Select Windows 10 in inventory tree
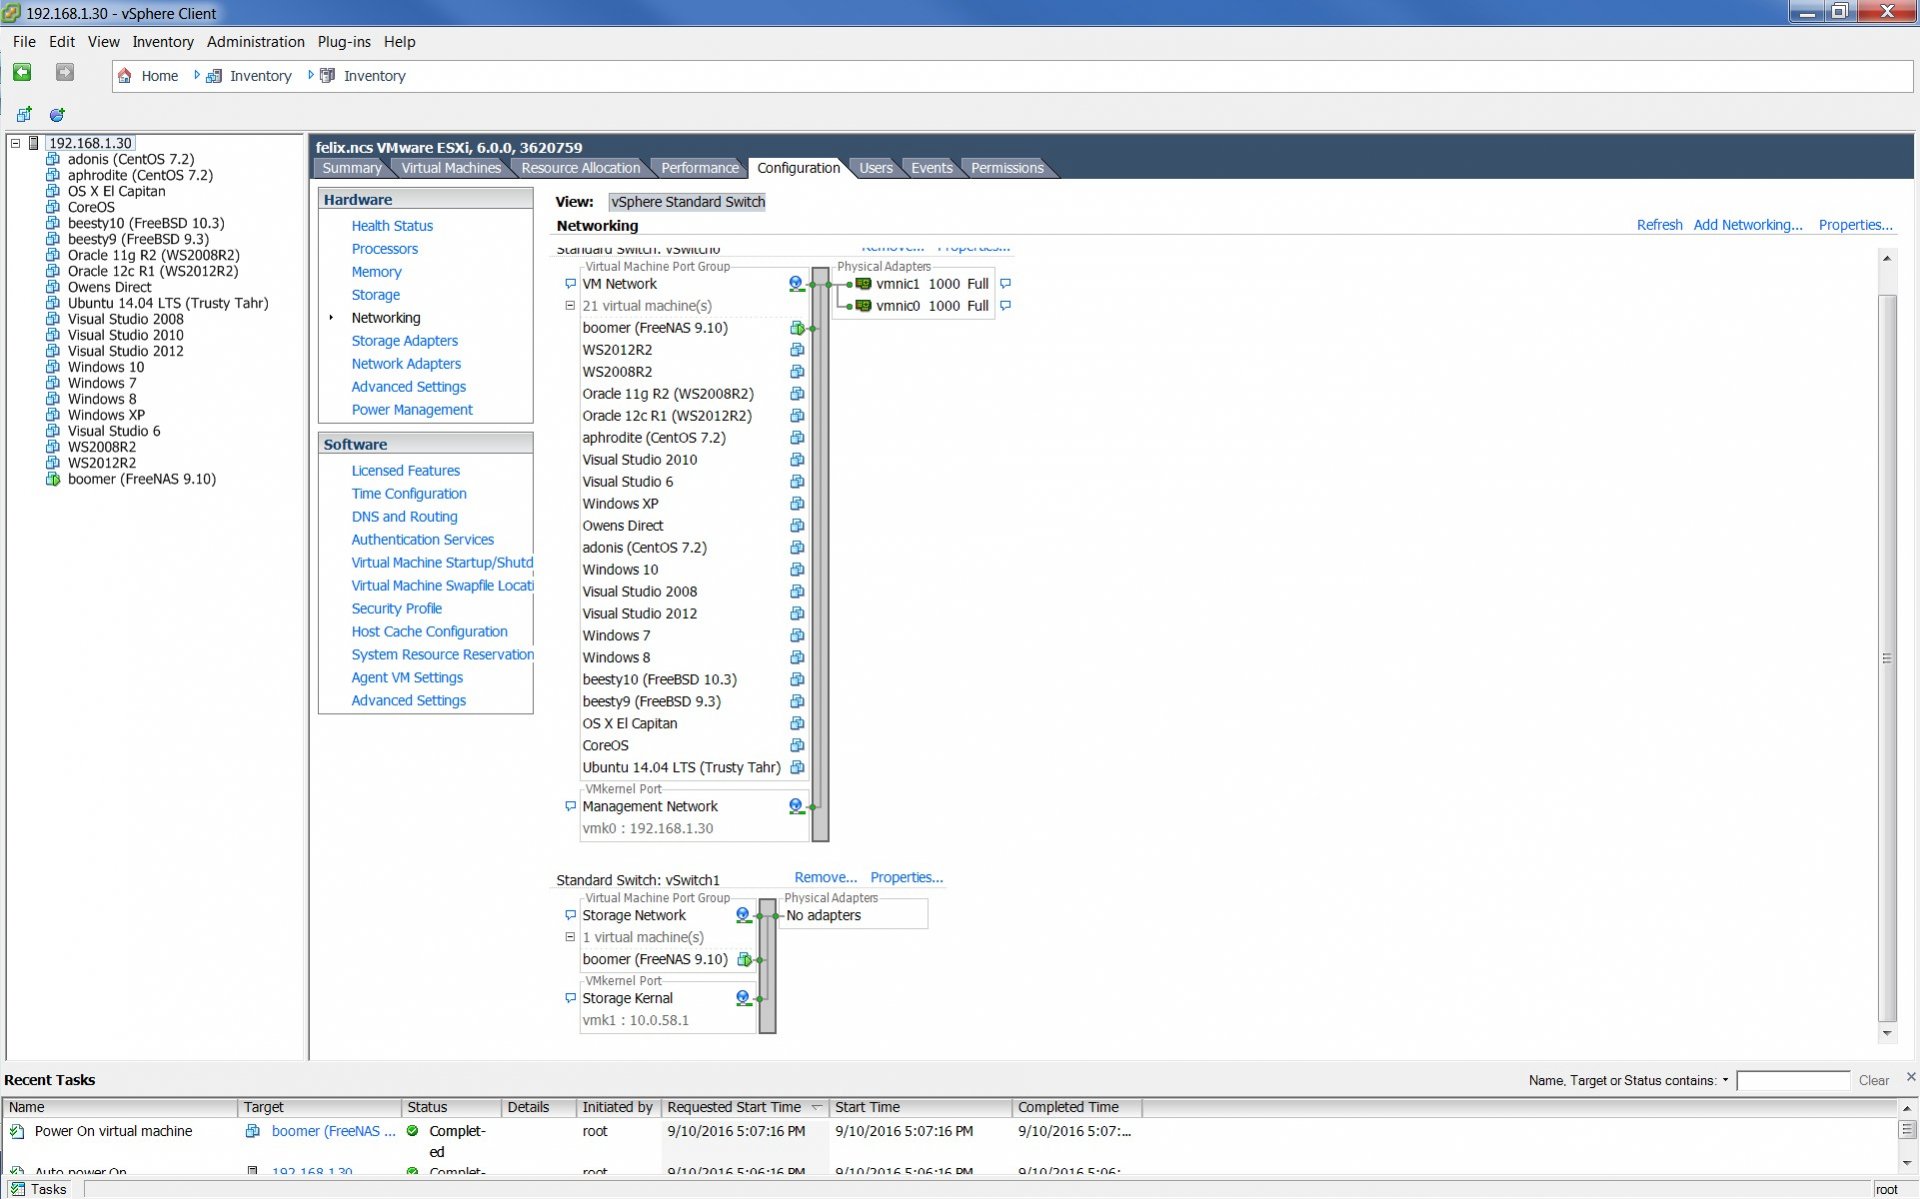 (106, 367)
